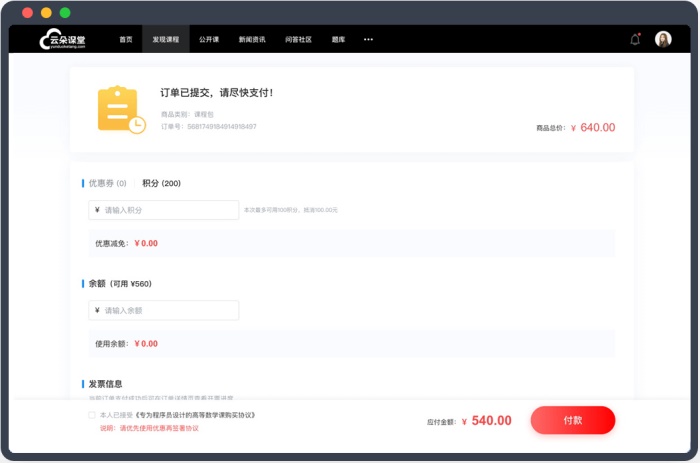Click the red 说明 notice text
Image resolution: width=700 pixels, height=463 pixels.
(149, 428)
